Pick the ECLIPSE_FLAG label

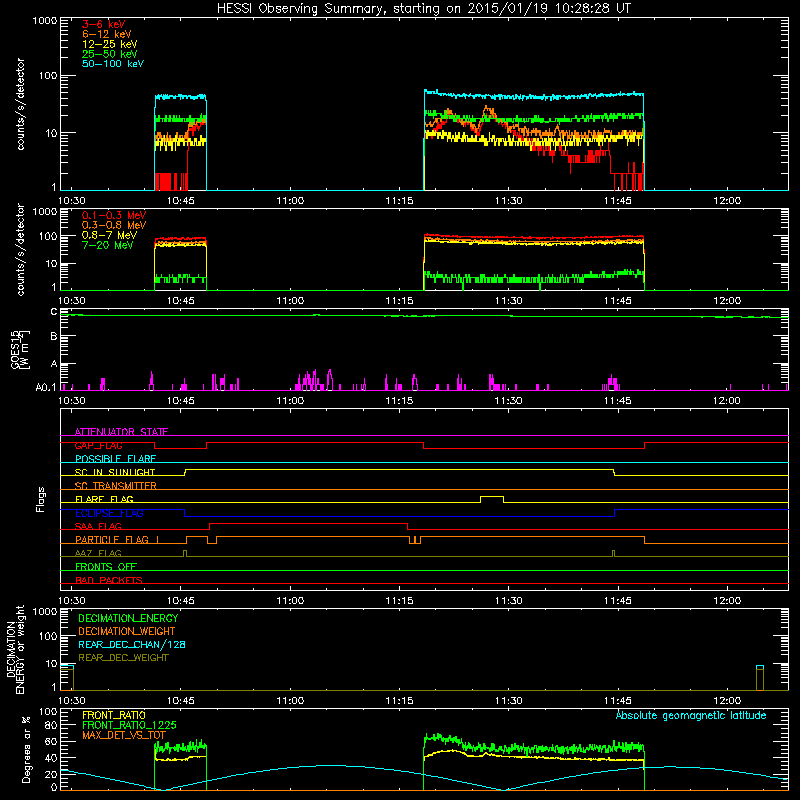(x=109, y=513)
